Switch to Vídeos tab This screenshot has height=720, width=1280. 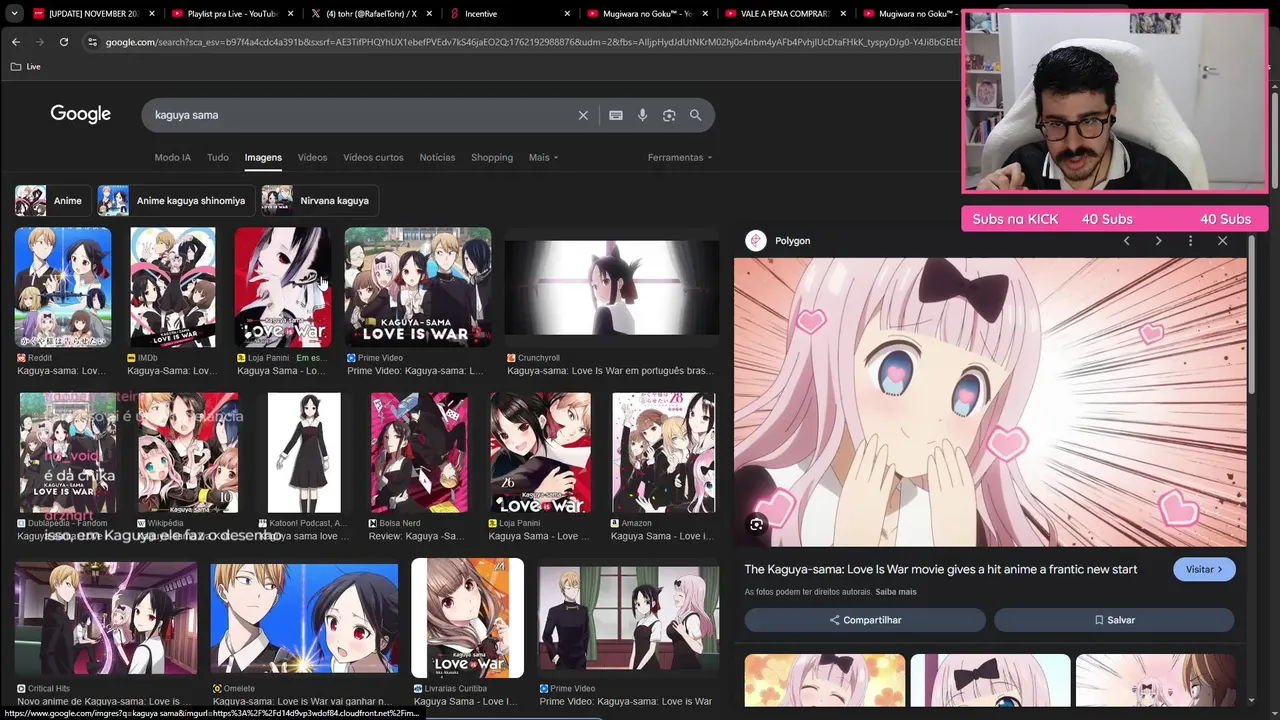pos(312,157)
